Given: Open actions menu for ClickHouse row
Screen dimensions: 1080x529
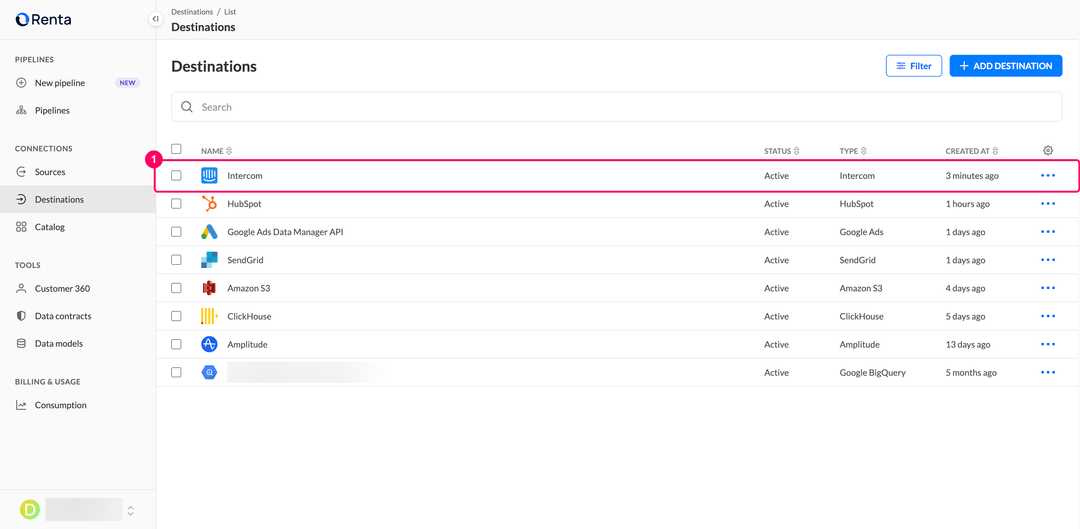Looking at the screenshot, I should [x=1048, y=316].
